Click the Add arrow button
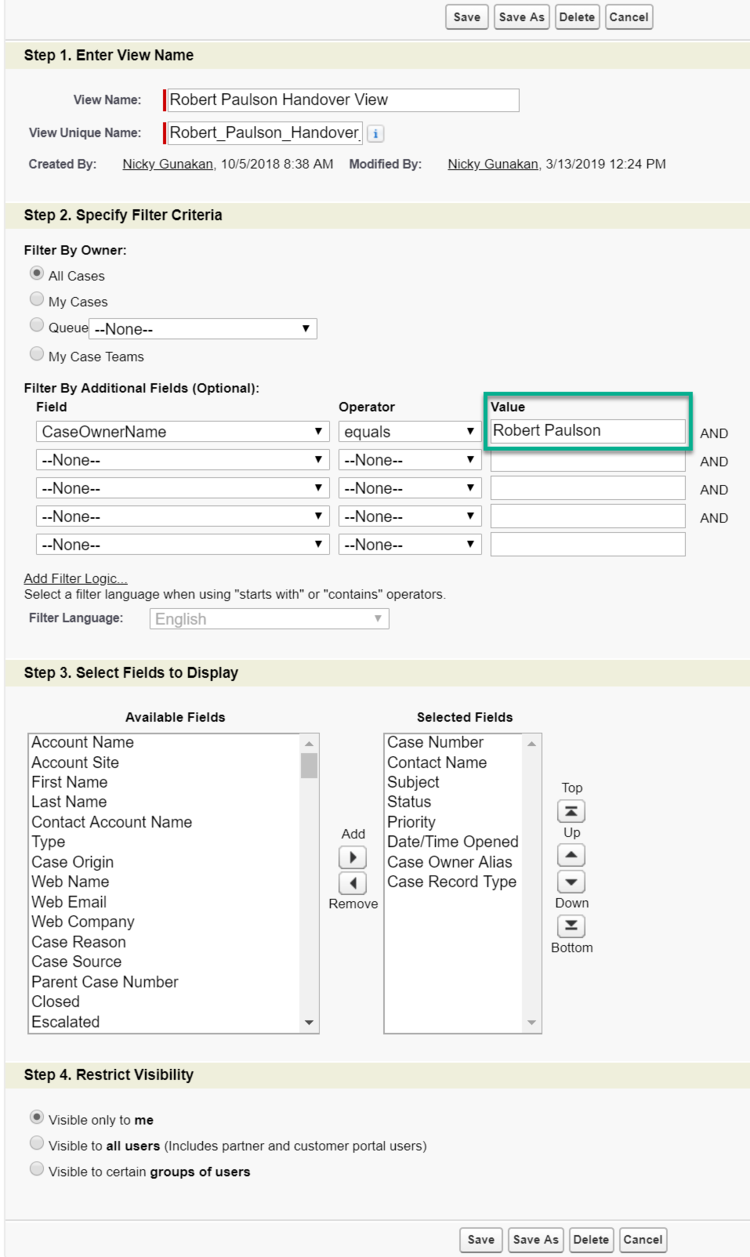Image resolution: width=750 pixels, height=1257 pixels. click(x=353, y=858)
